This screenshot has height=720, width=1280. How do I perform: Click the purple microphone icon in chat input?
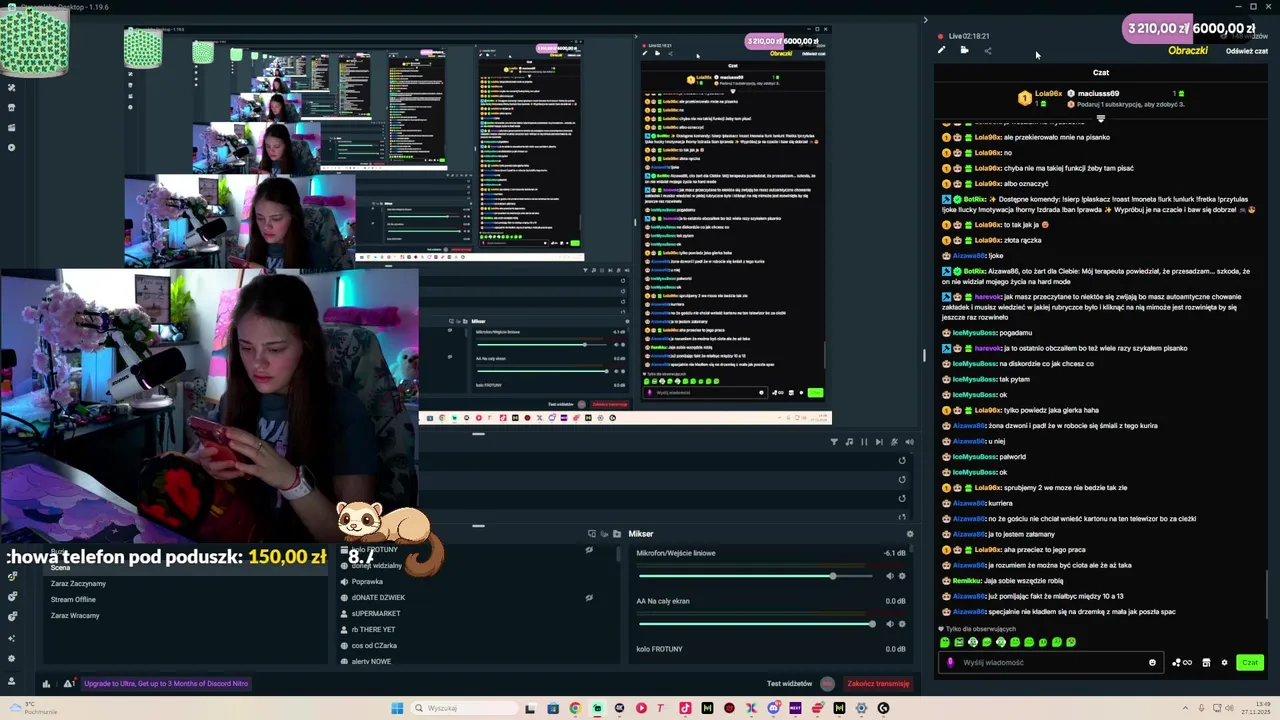(950, 662)
